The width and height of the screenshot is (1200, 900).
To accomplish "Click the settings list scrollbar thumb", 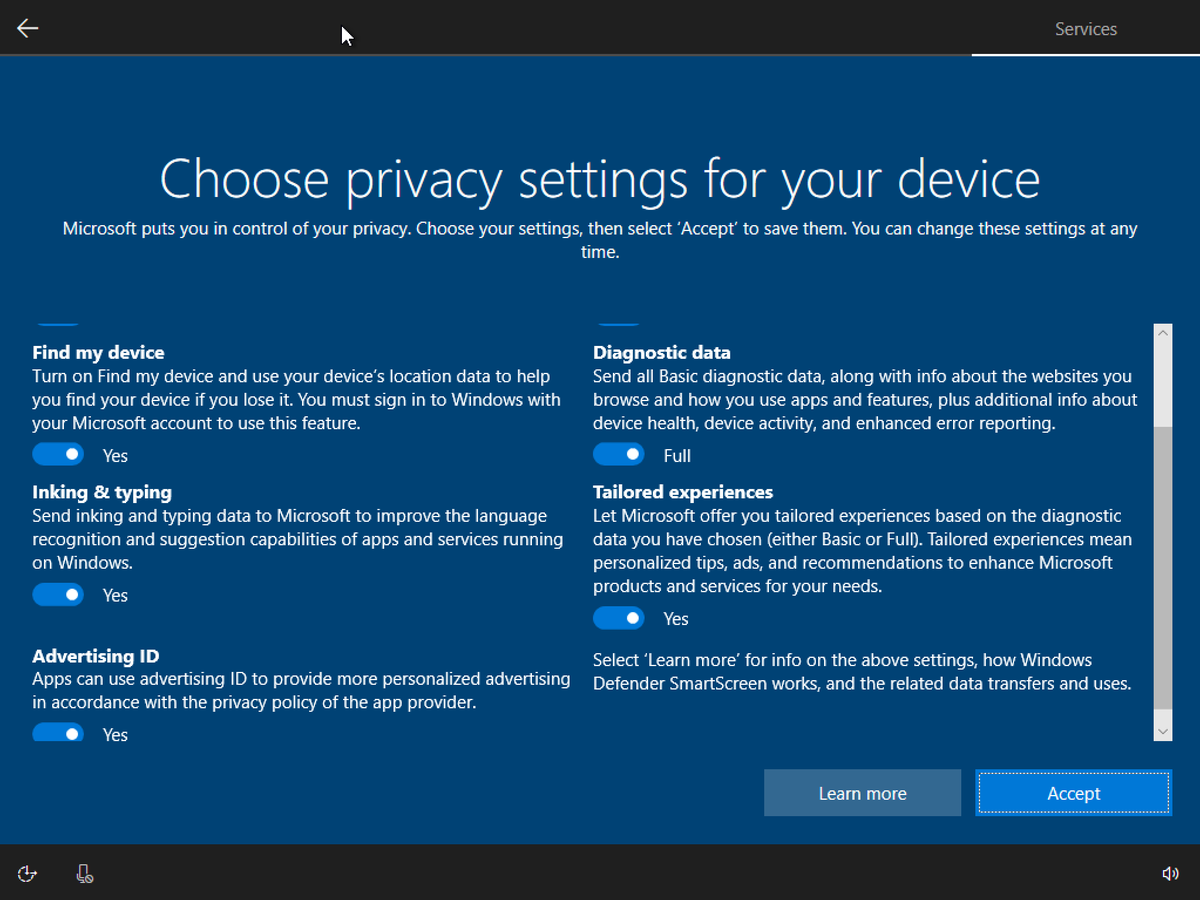I will [x=1162, y=567].
